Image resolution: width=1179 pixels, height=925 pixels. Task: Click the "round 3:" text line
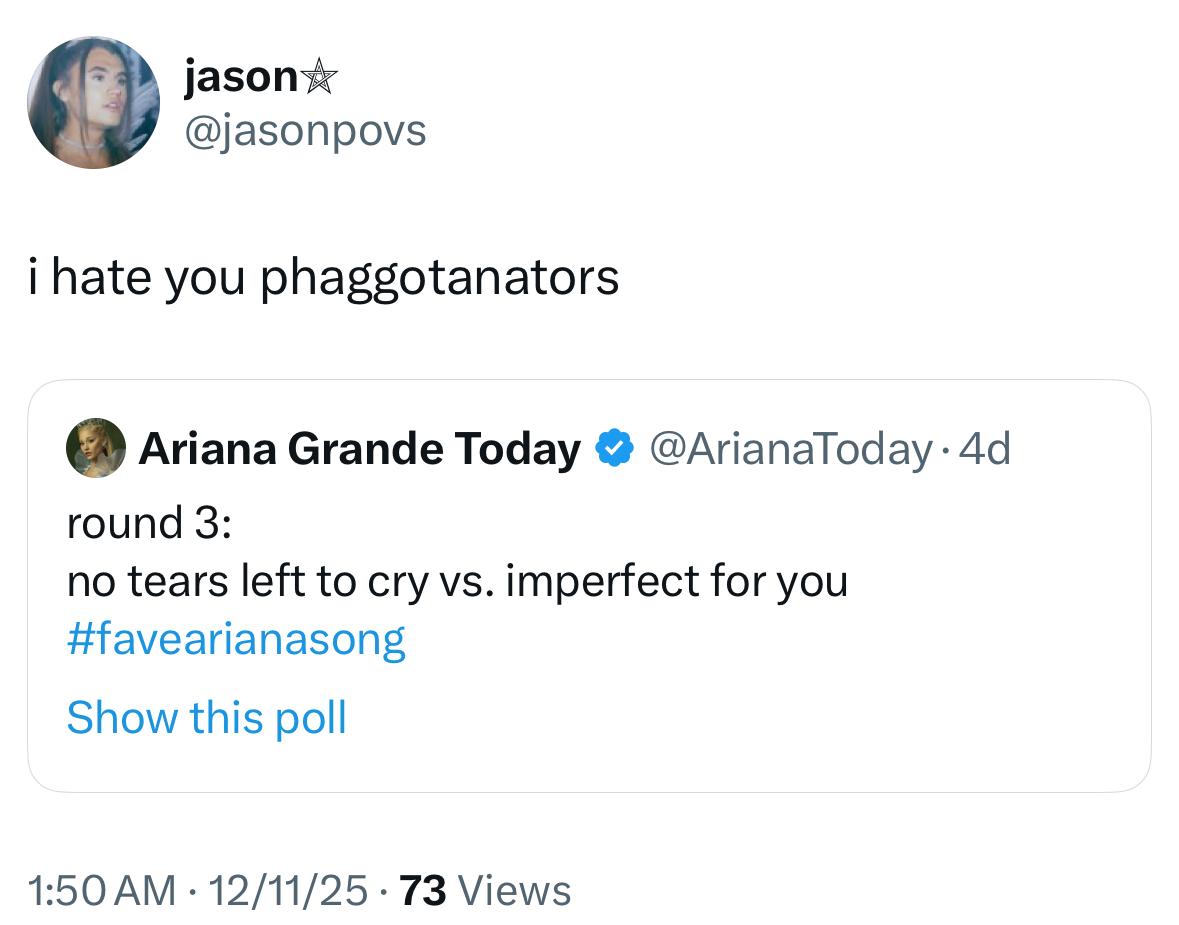(x=150, y=523)
